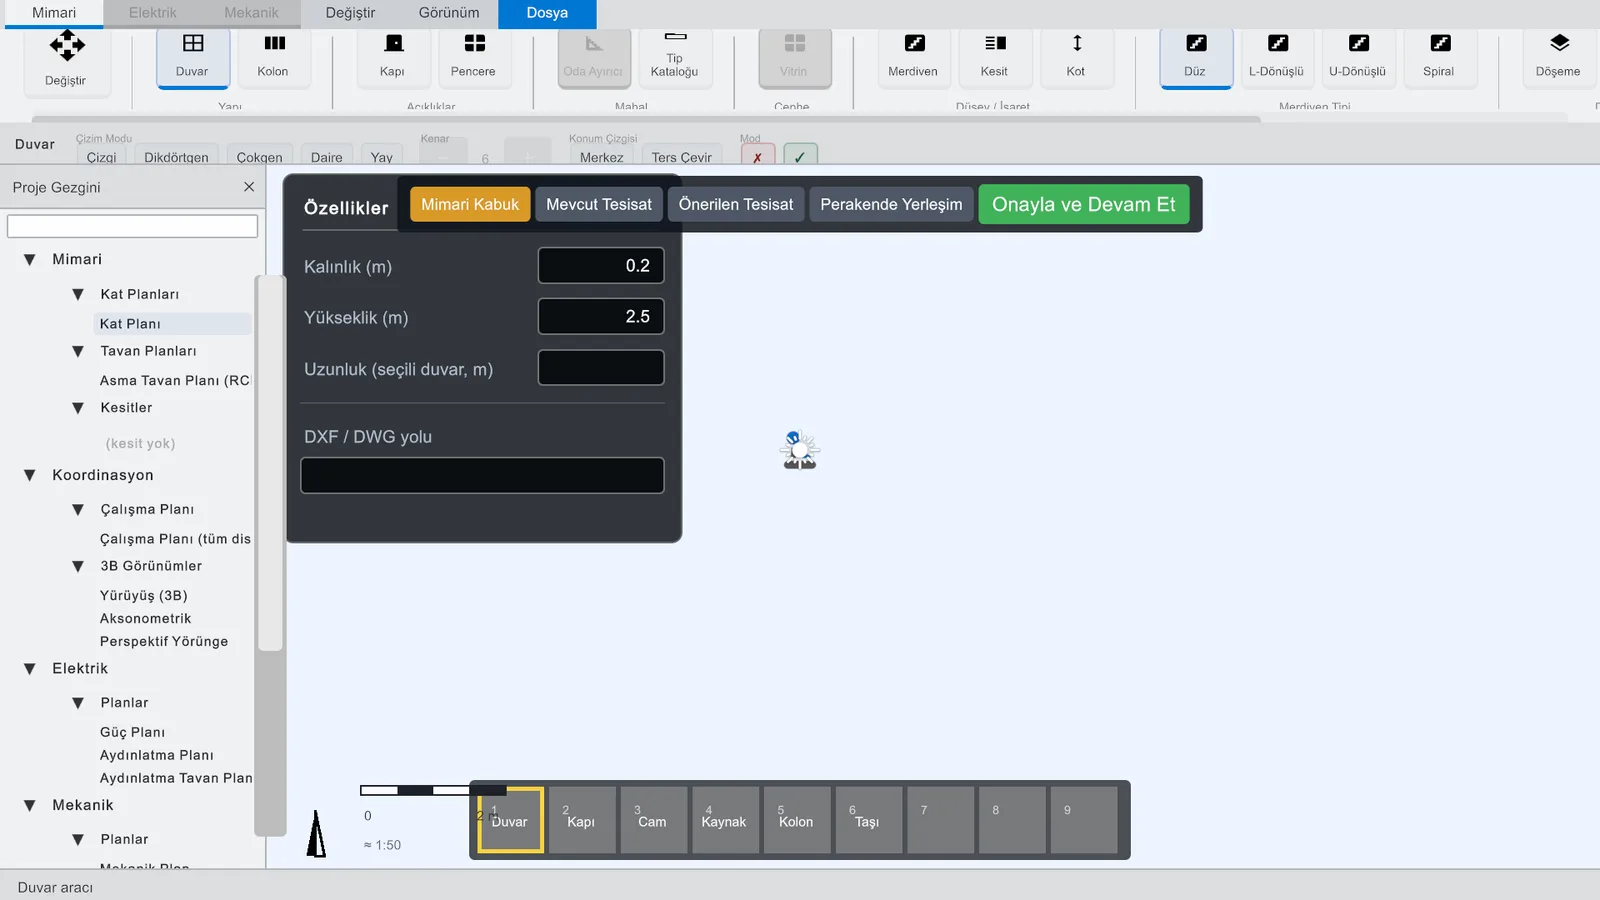Collapse the Kesitler node
The width and height of the screenshot is (1600, 900).
tap(78, 408)
